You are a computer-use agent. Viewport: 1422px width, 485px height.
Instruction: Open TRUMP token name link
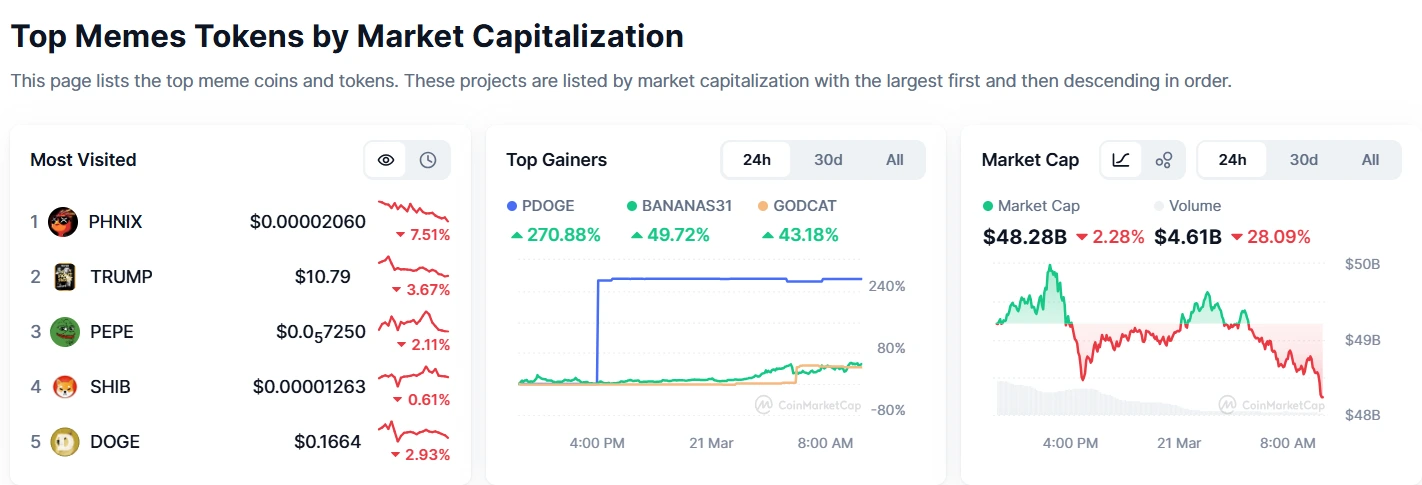pyautogui.click(x=121, y=277)
